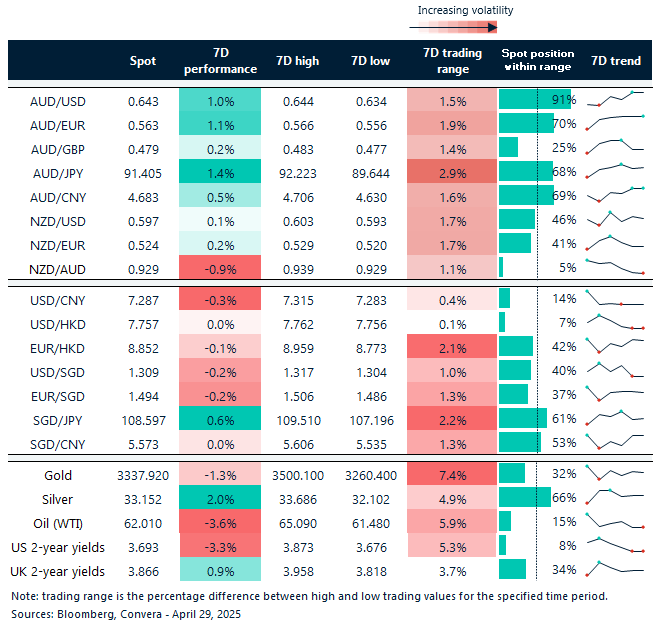This screenshot has height=631, width=658.
Task: Click the Increasing volatility arrow legend
Action: click(453, 28)
